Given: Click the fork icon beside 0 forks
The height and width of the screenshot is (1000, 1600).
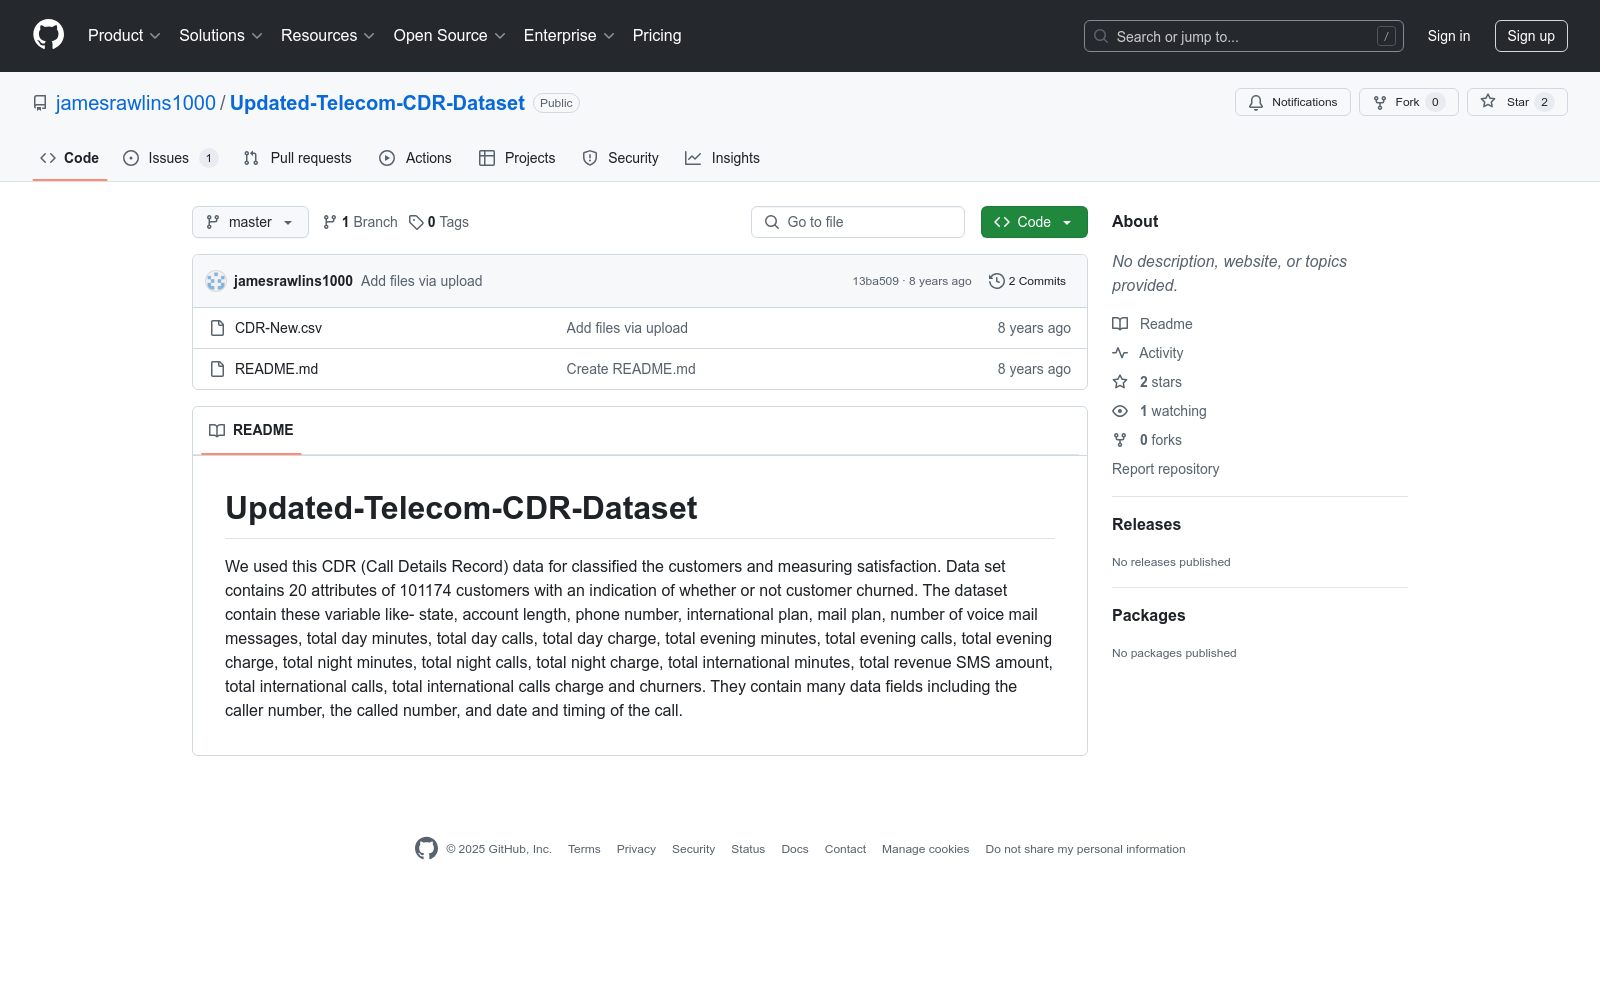Looking at the screenshot, I should coord(1120,440).
